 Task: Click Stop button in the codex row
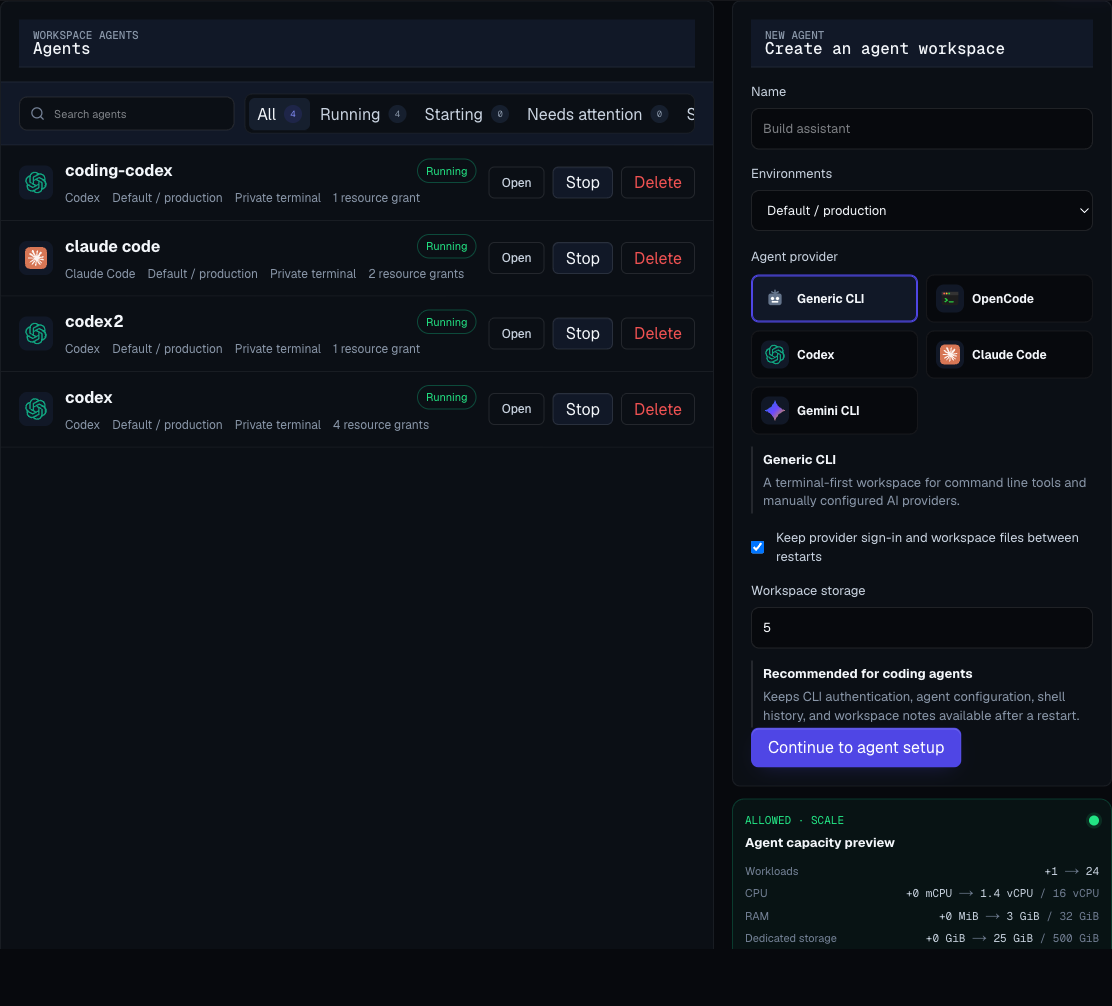(582, 409)
